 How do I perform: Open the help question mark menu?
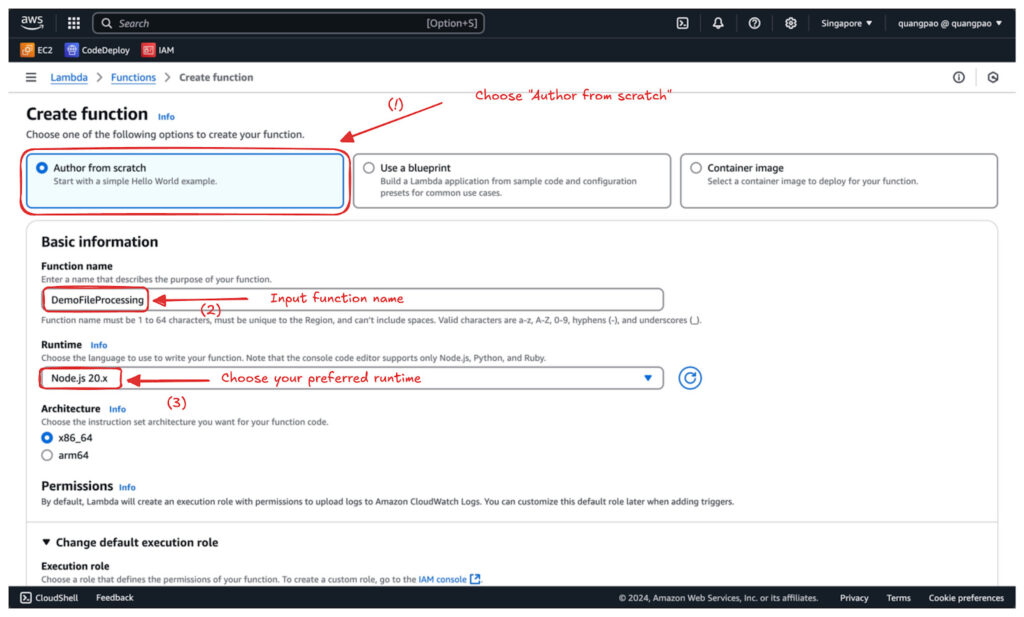click(754, 23)
